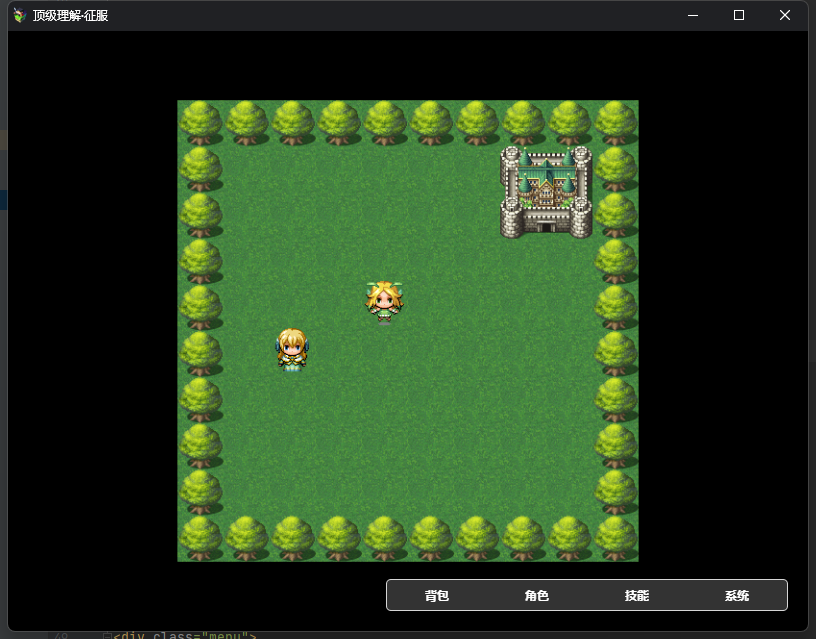Maximize the game window
This screenshot has width=816, height=639.
(738, 16)
